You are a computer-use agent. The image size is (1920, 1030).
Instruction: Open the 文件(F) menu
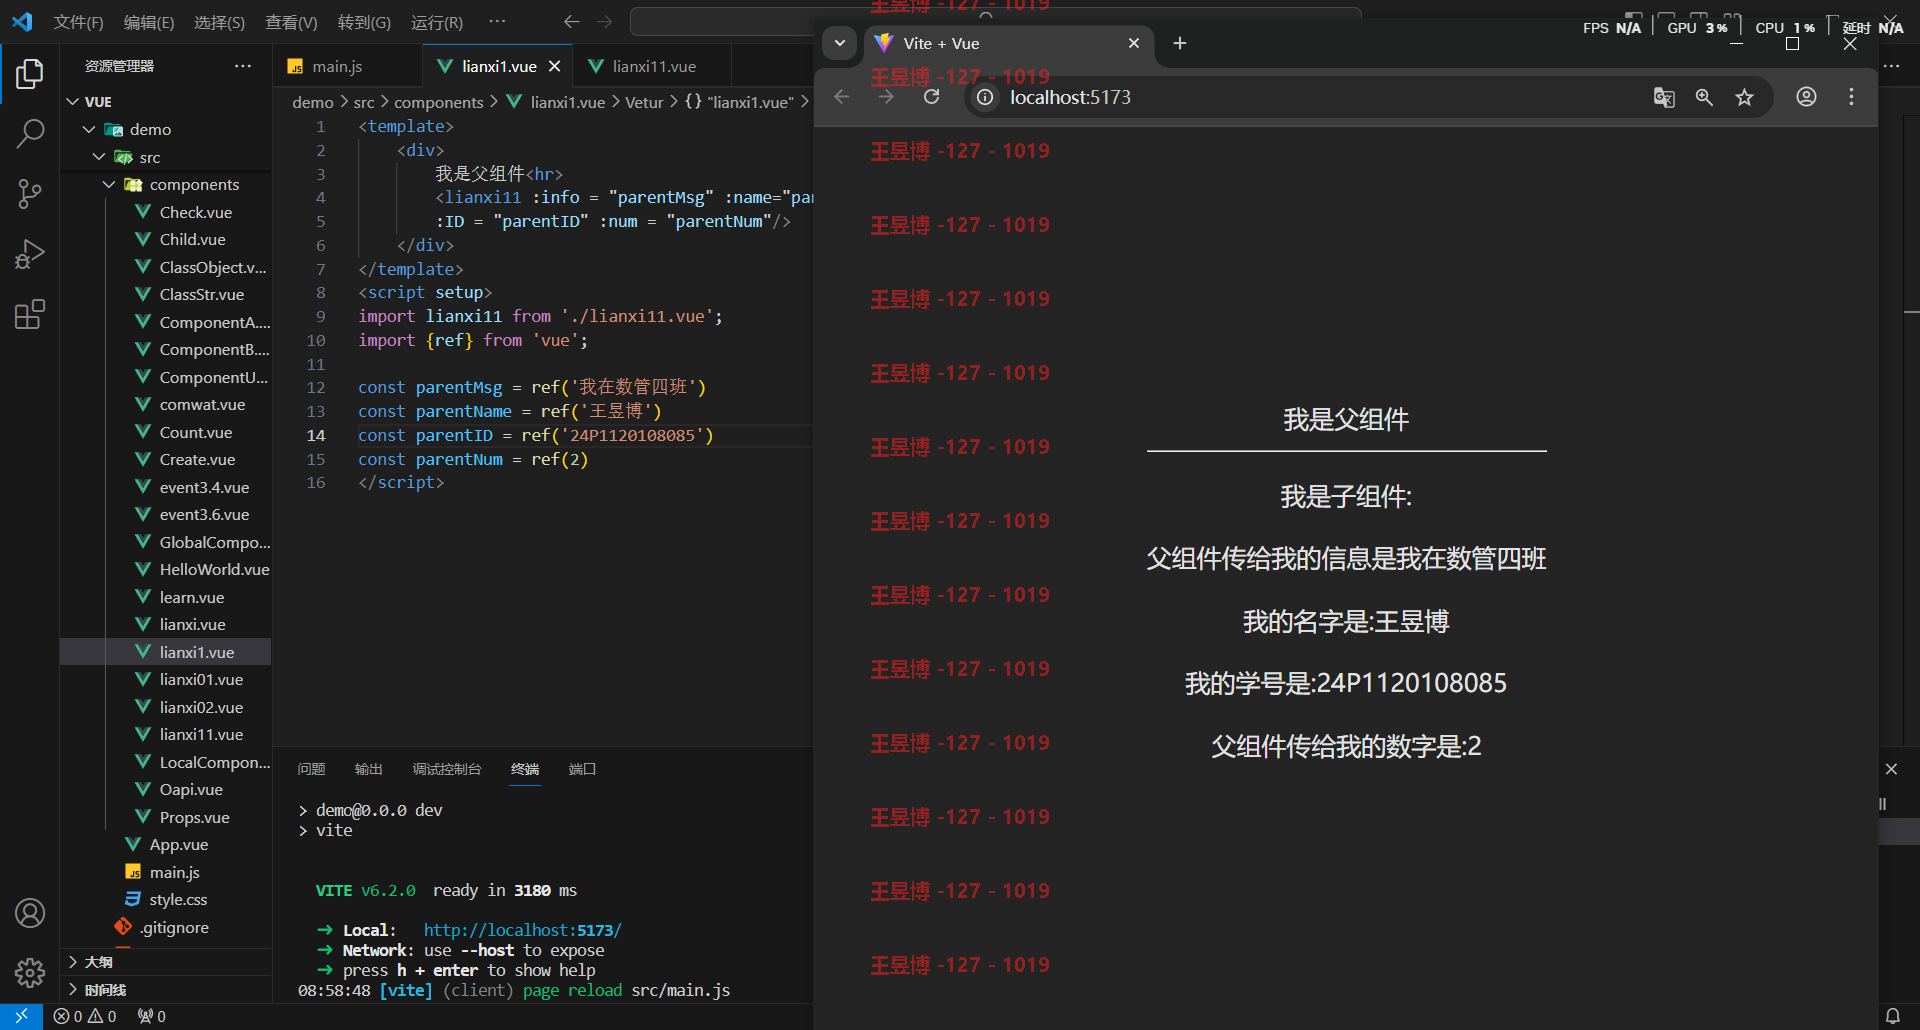click(78, 22)
